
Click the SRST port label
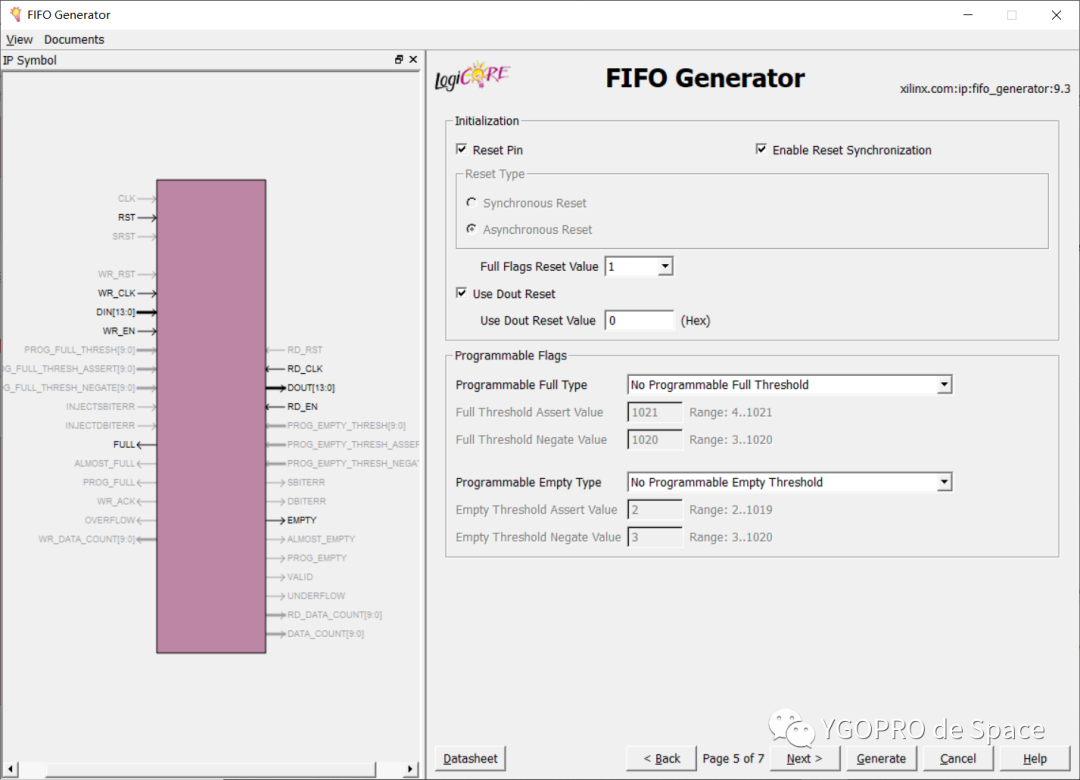tap(124, 236)
